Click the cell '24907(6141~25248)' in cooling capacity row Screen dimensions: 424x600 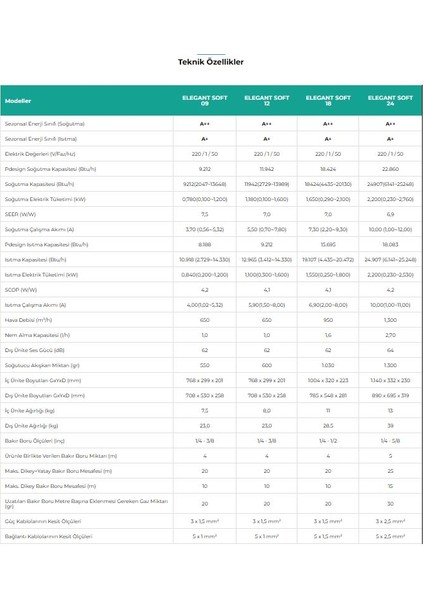[x=390, y=184]
